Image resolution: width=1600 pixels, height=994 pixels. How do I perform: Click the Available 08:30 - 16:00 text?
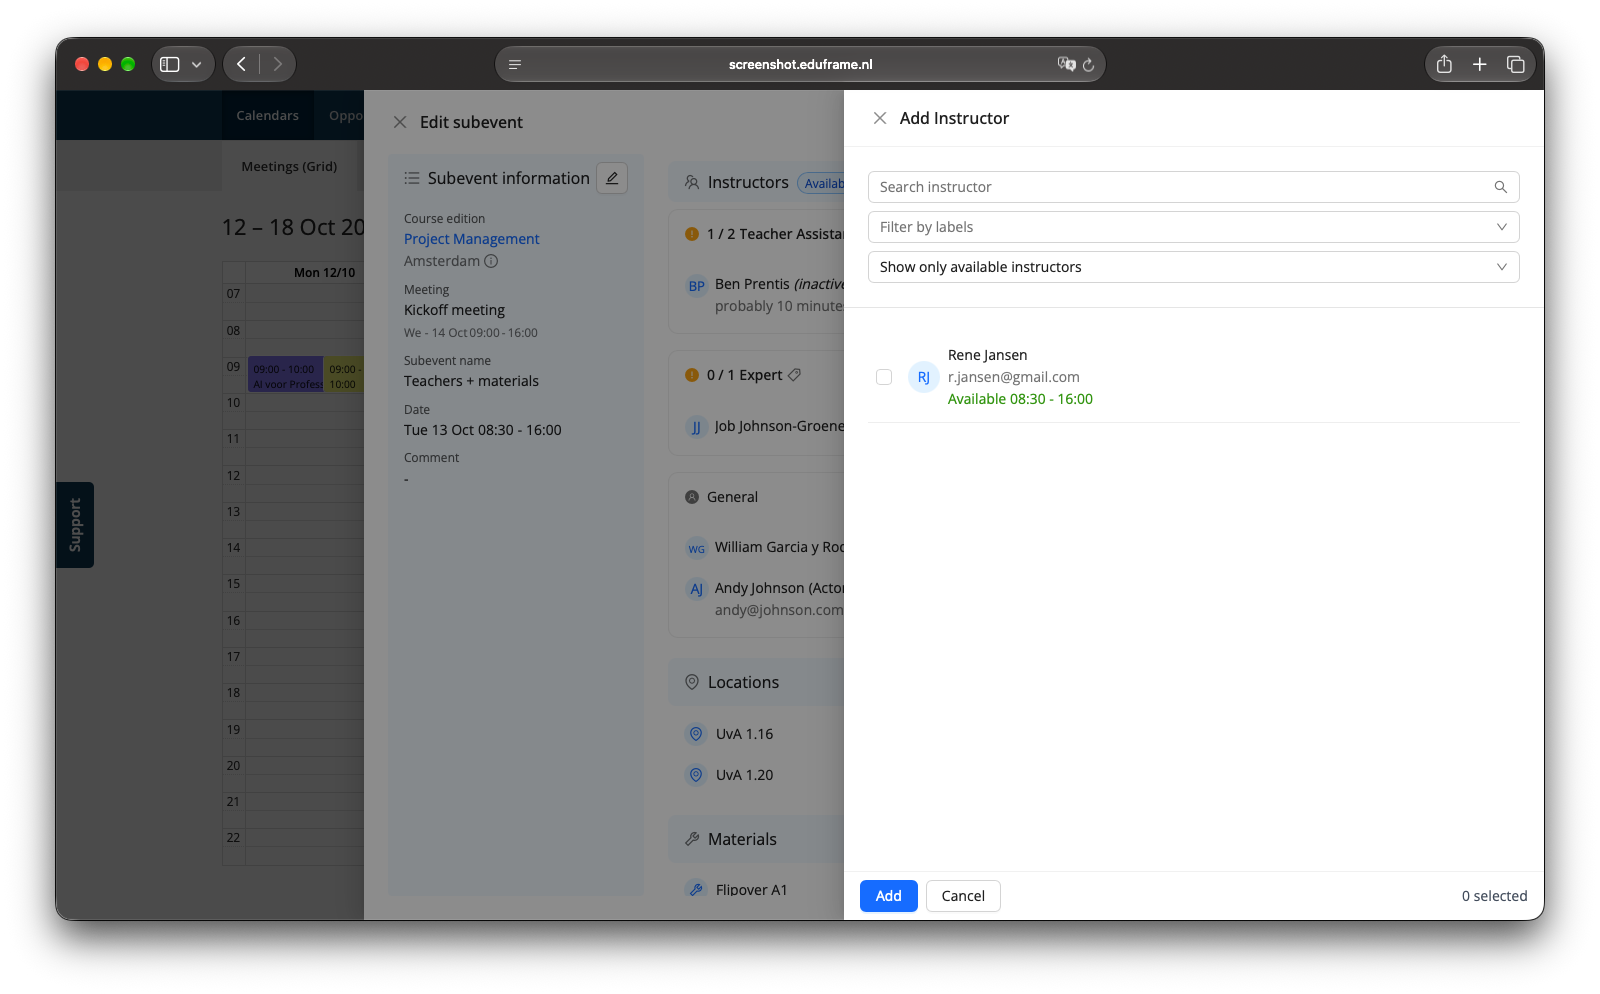click(1020, 399)
